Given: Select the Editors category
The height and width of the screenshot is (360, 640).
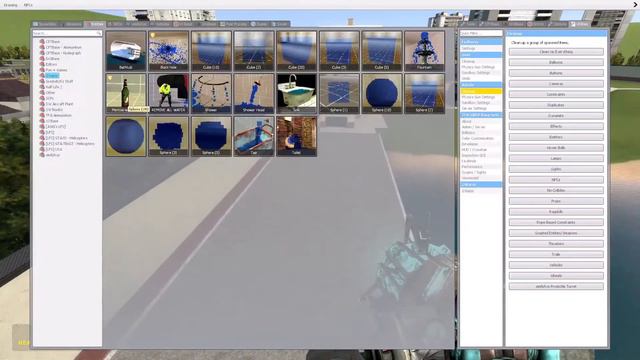Looking at the screenshot, I should [51, 64].
